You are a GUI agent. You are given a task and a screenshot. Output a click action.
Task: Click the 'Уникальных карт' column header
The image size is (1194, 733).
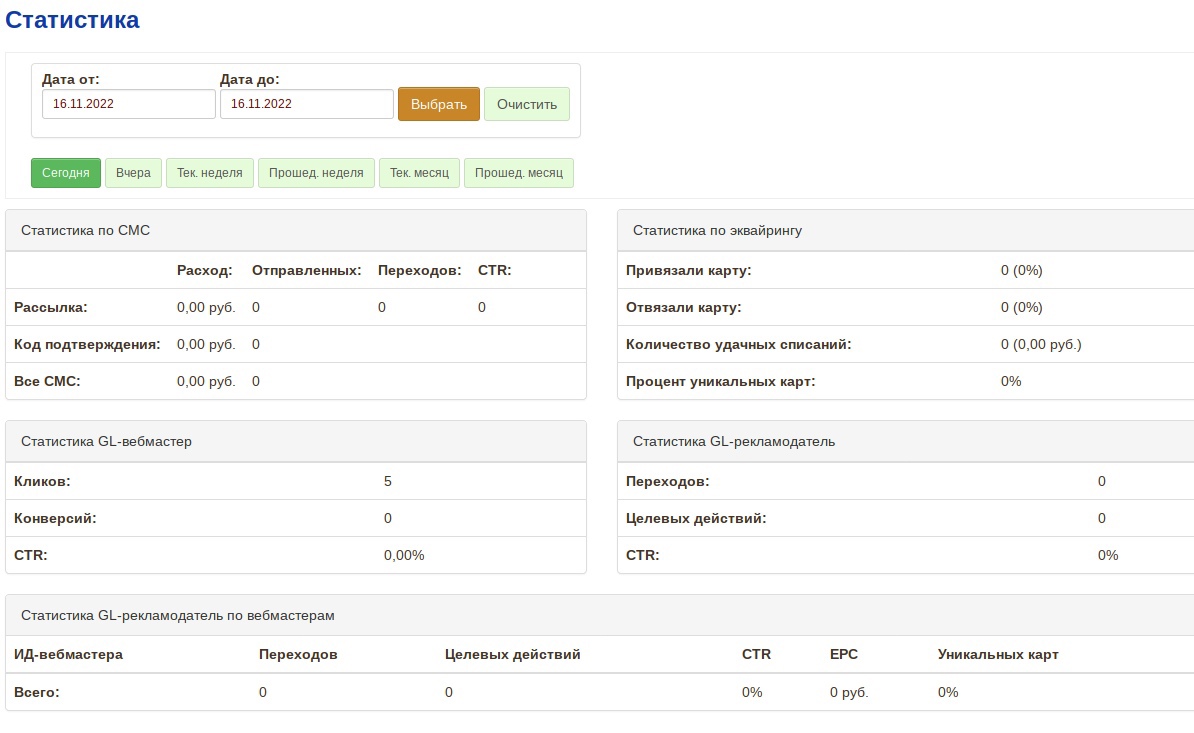(x=998, y=655)
